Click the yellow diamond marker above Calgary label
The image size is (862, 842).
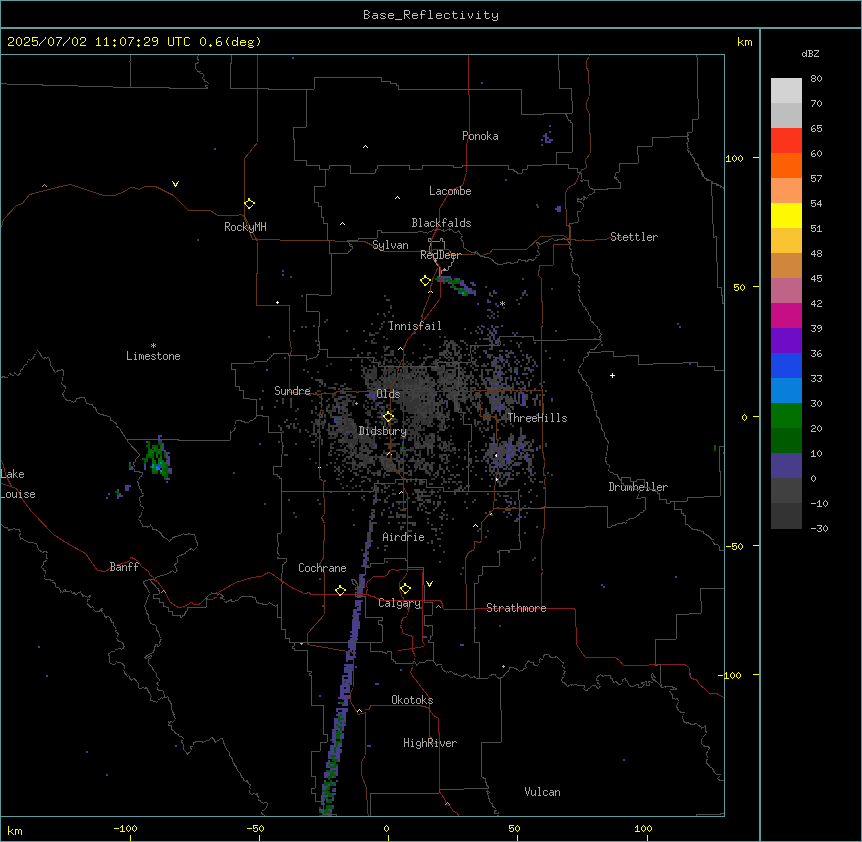pyautogui.click(x=406, y=589)
